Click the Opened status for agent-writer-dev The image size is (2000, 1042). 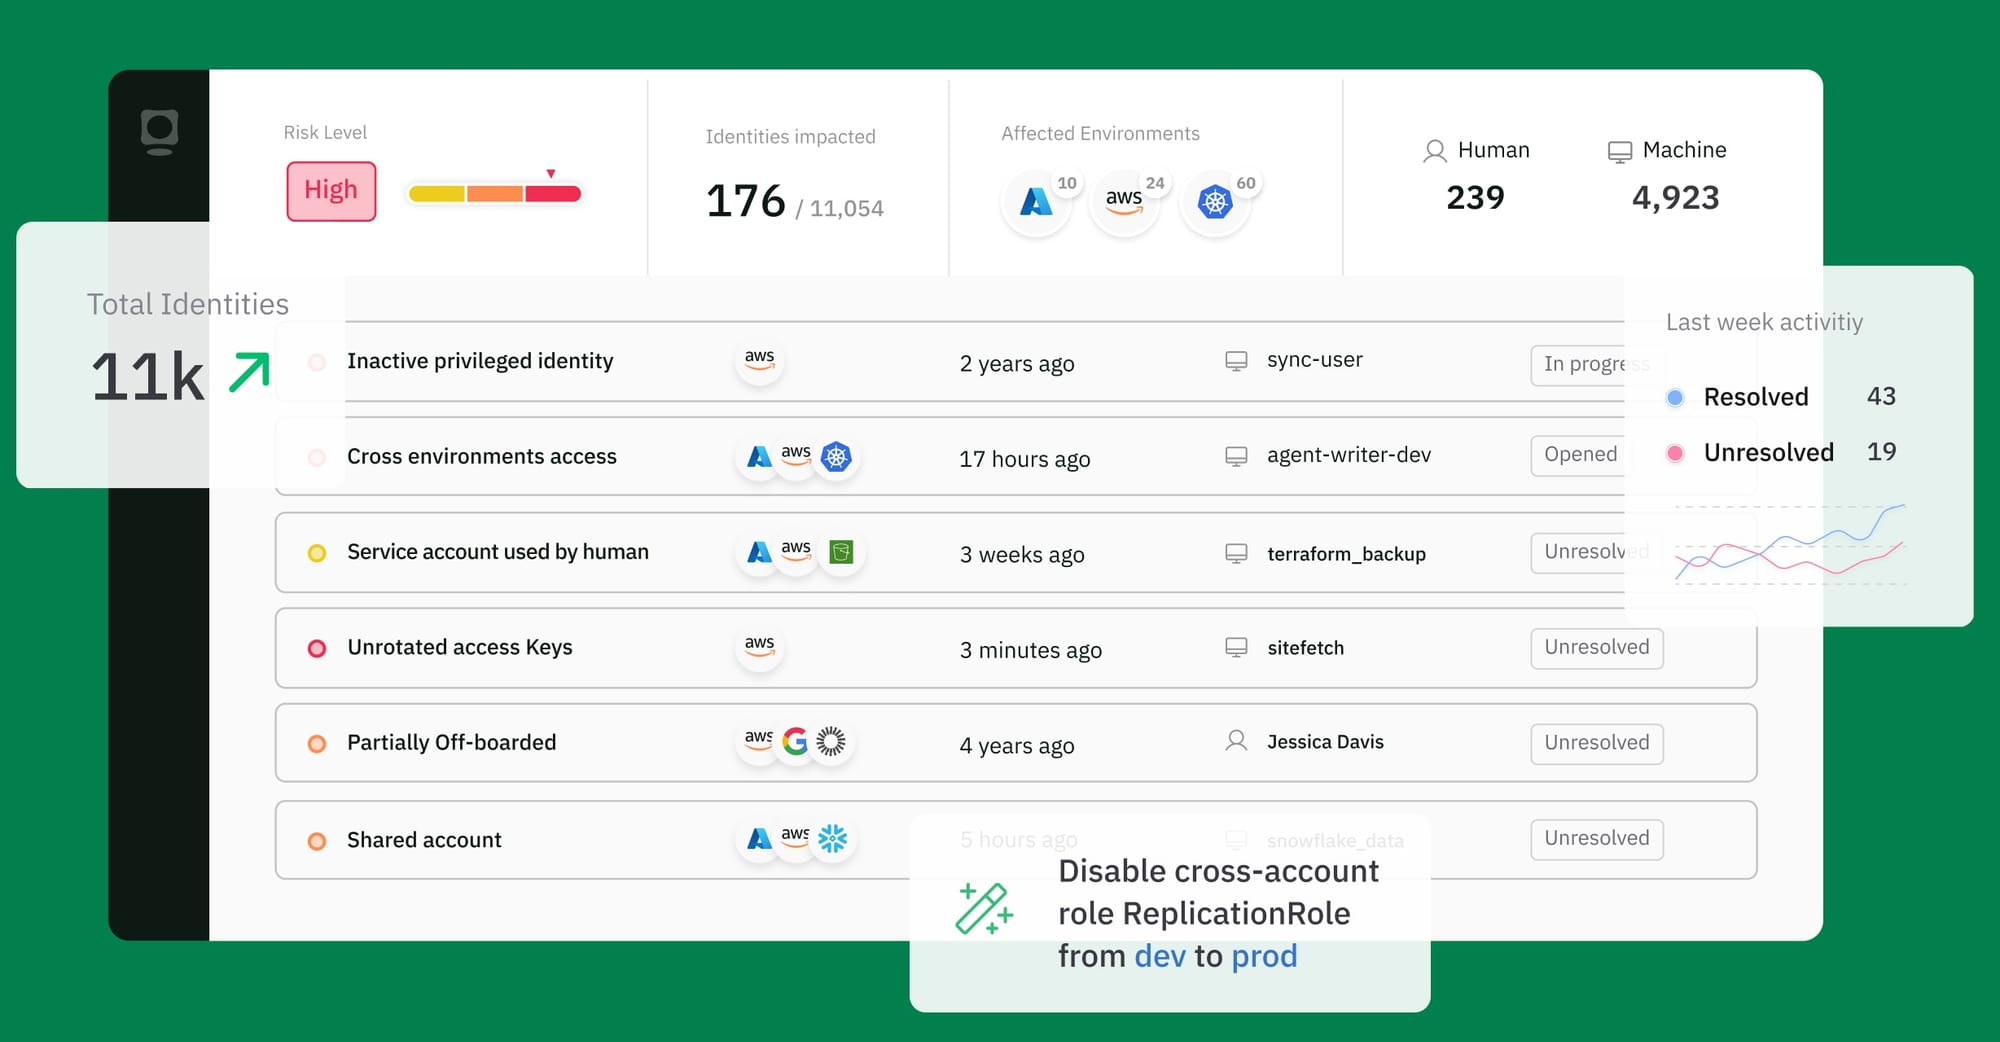coord(1580,455)
